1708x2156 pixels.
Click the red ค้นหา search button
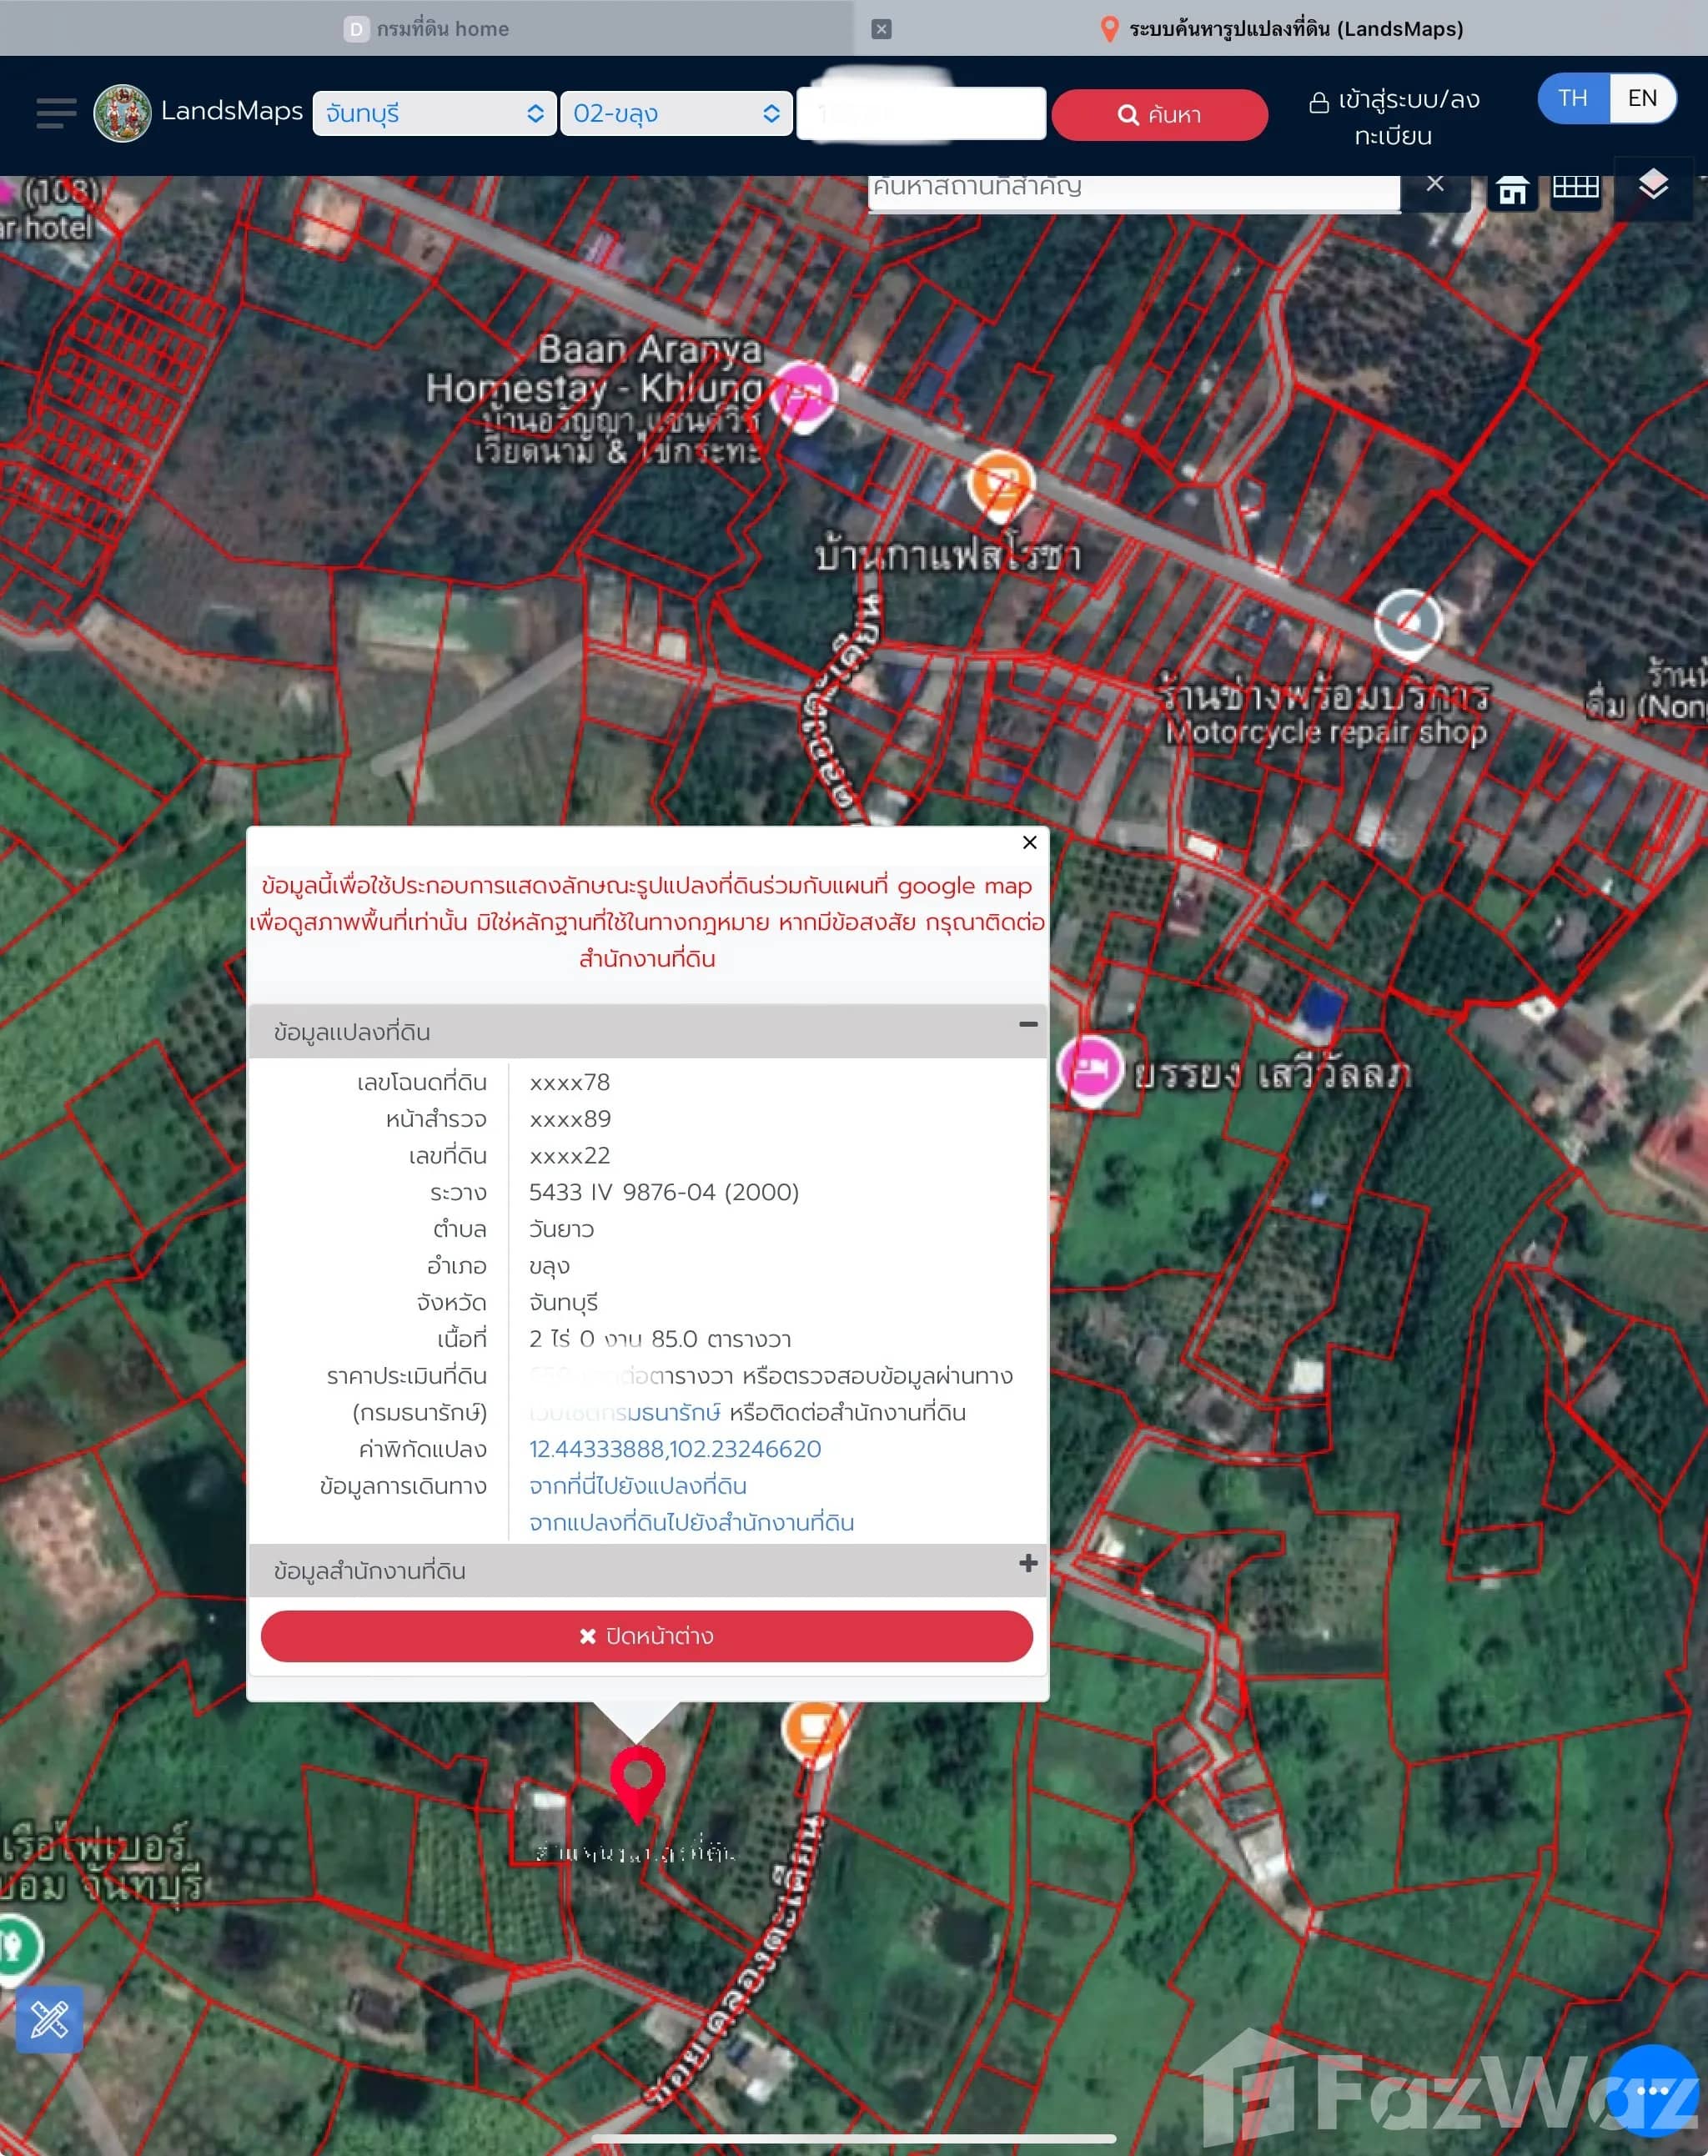pyautogui.click(x=1159, y=115)
